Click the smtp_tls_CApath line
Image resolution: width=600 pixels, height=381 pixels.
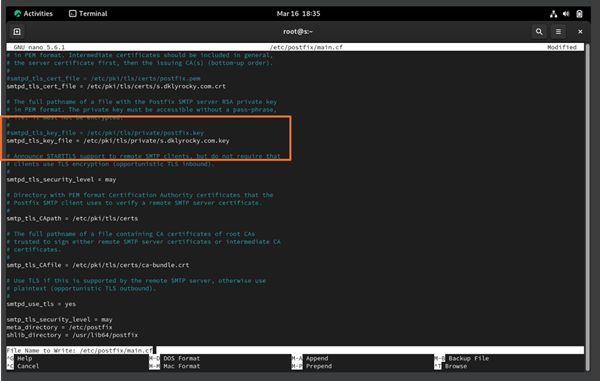tap(72, 218)
